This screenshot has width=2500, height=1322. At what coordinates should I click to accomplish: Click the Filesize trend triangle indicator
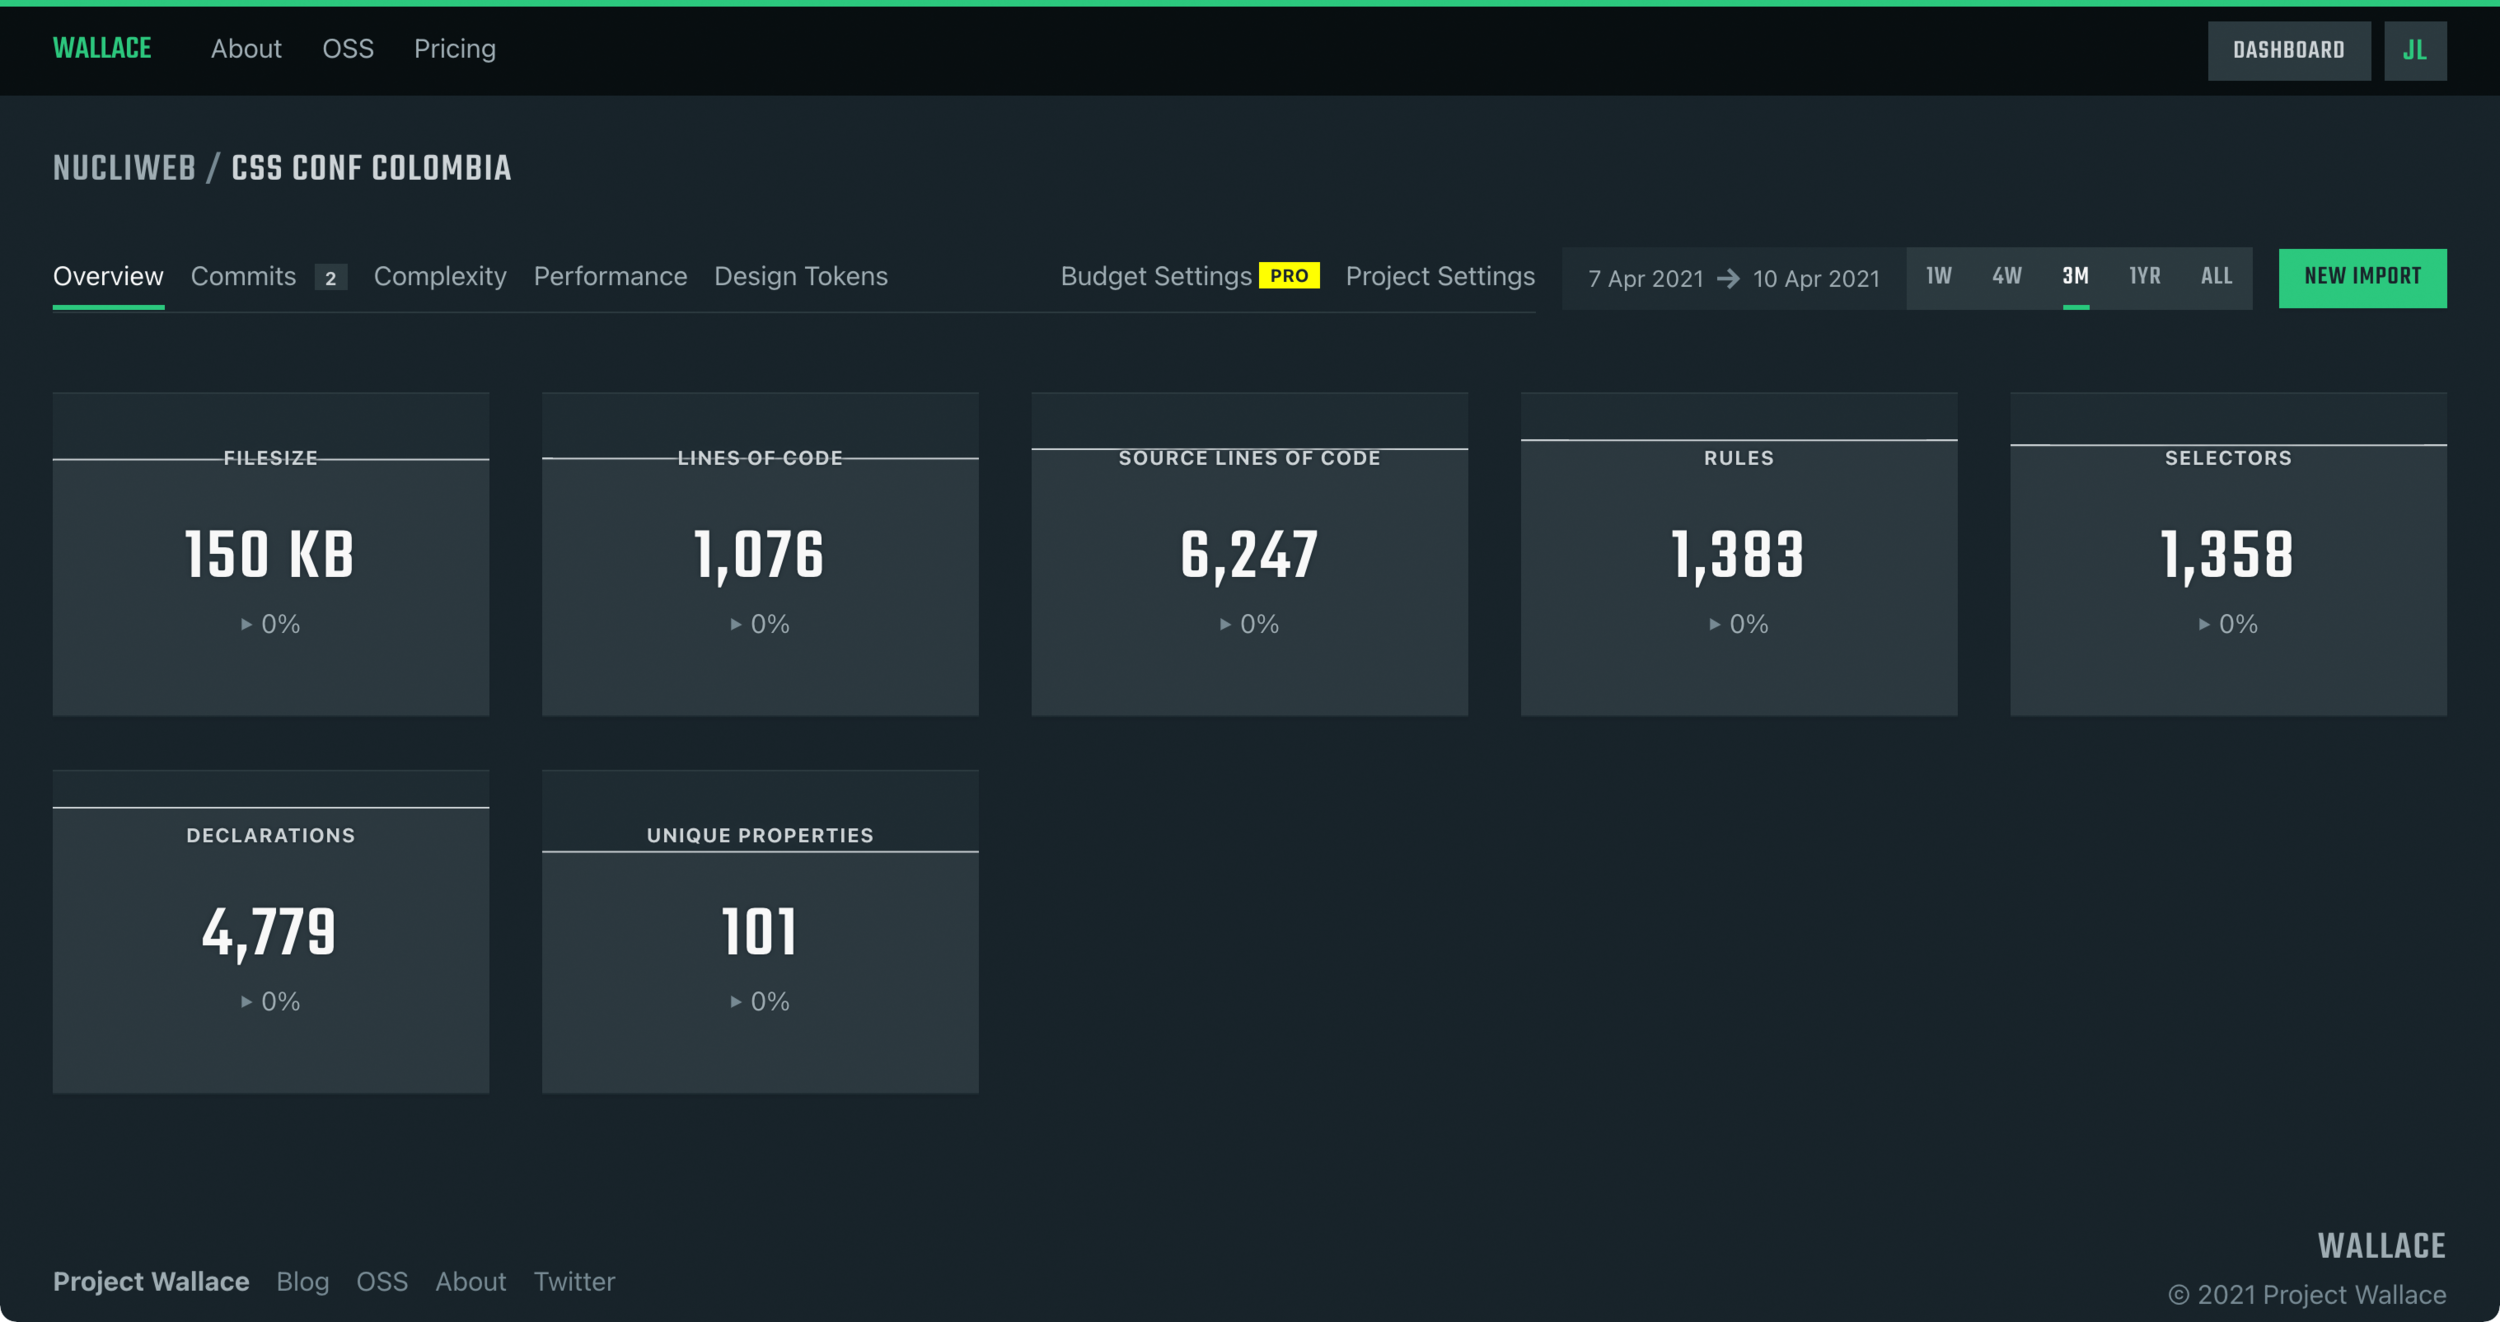pyautogui.click(x=246, y=624)
